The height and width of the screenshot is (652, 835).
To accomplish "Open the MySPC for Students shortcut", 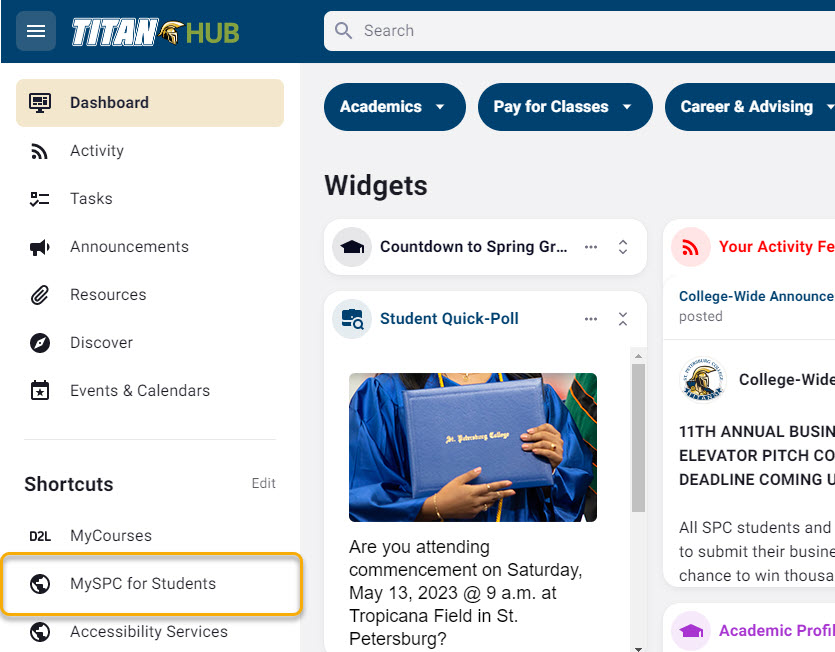I will tap(140, 584).
